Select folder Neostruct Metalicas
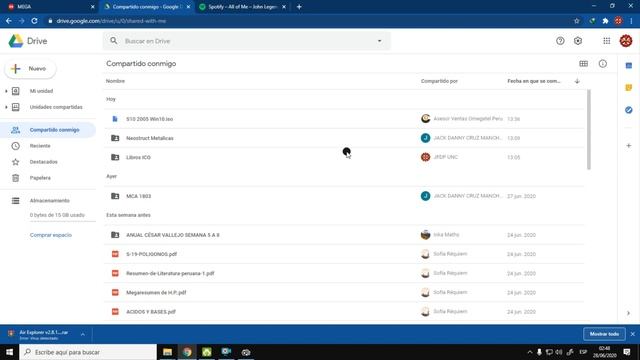Viewport: 640px width, 360px height. coord(345,138)
